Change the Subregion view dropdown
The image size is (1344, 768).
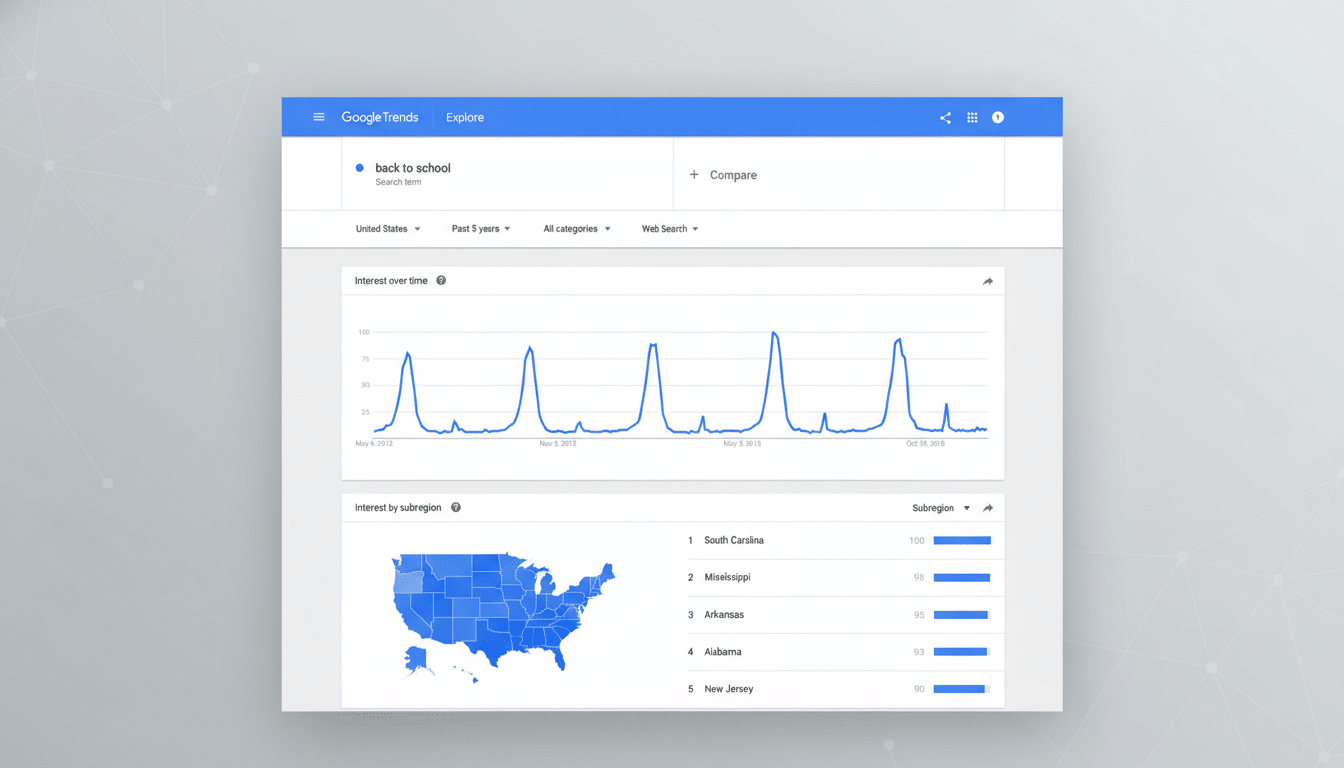(x=940, y=508)
